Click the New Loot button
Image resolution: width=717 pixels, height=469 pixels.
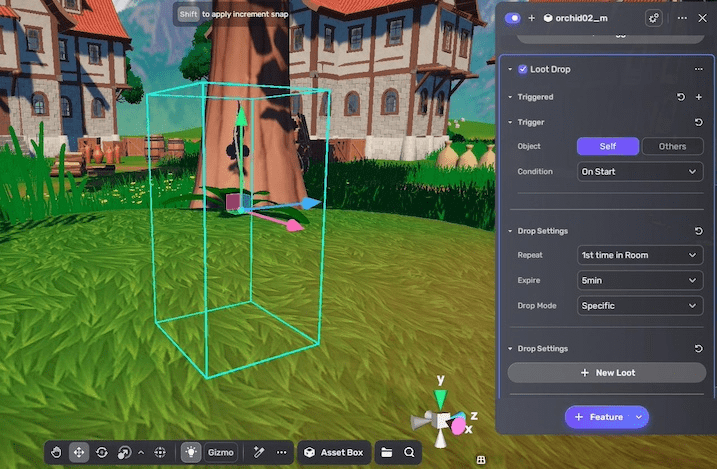(x=607, y=372)
